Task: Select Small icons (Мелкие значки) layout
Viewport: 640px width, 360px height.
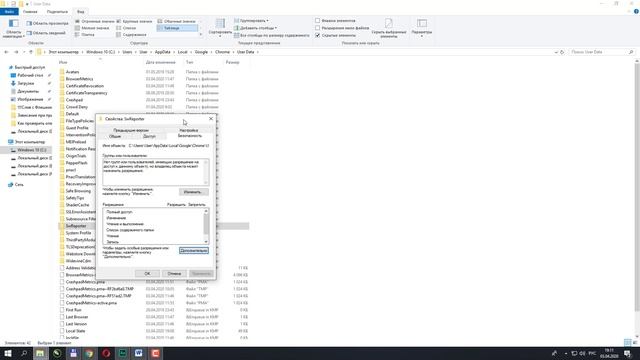Action: click(92, 28)
